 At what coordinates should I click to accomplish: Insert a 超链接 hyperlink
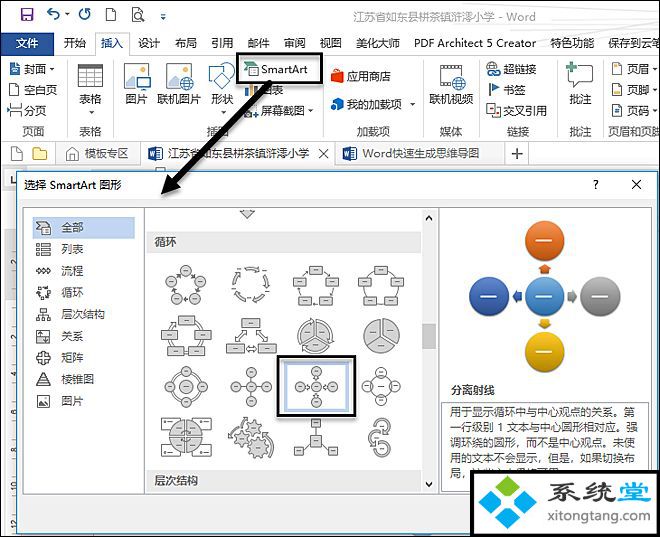(511, 69)
